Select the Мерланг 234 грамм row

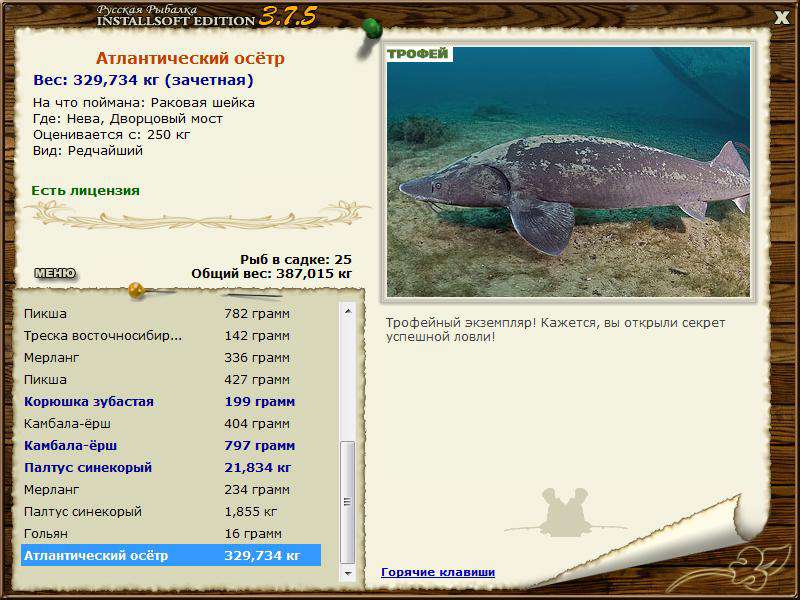tap(171, 489)
